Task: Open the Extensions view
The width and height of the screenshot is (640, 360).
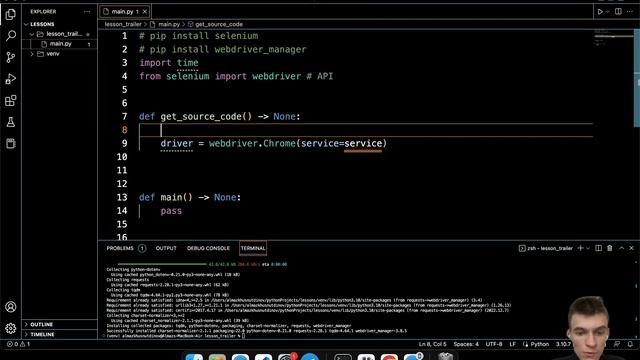Action: point(11,100)
